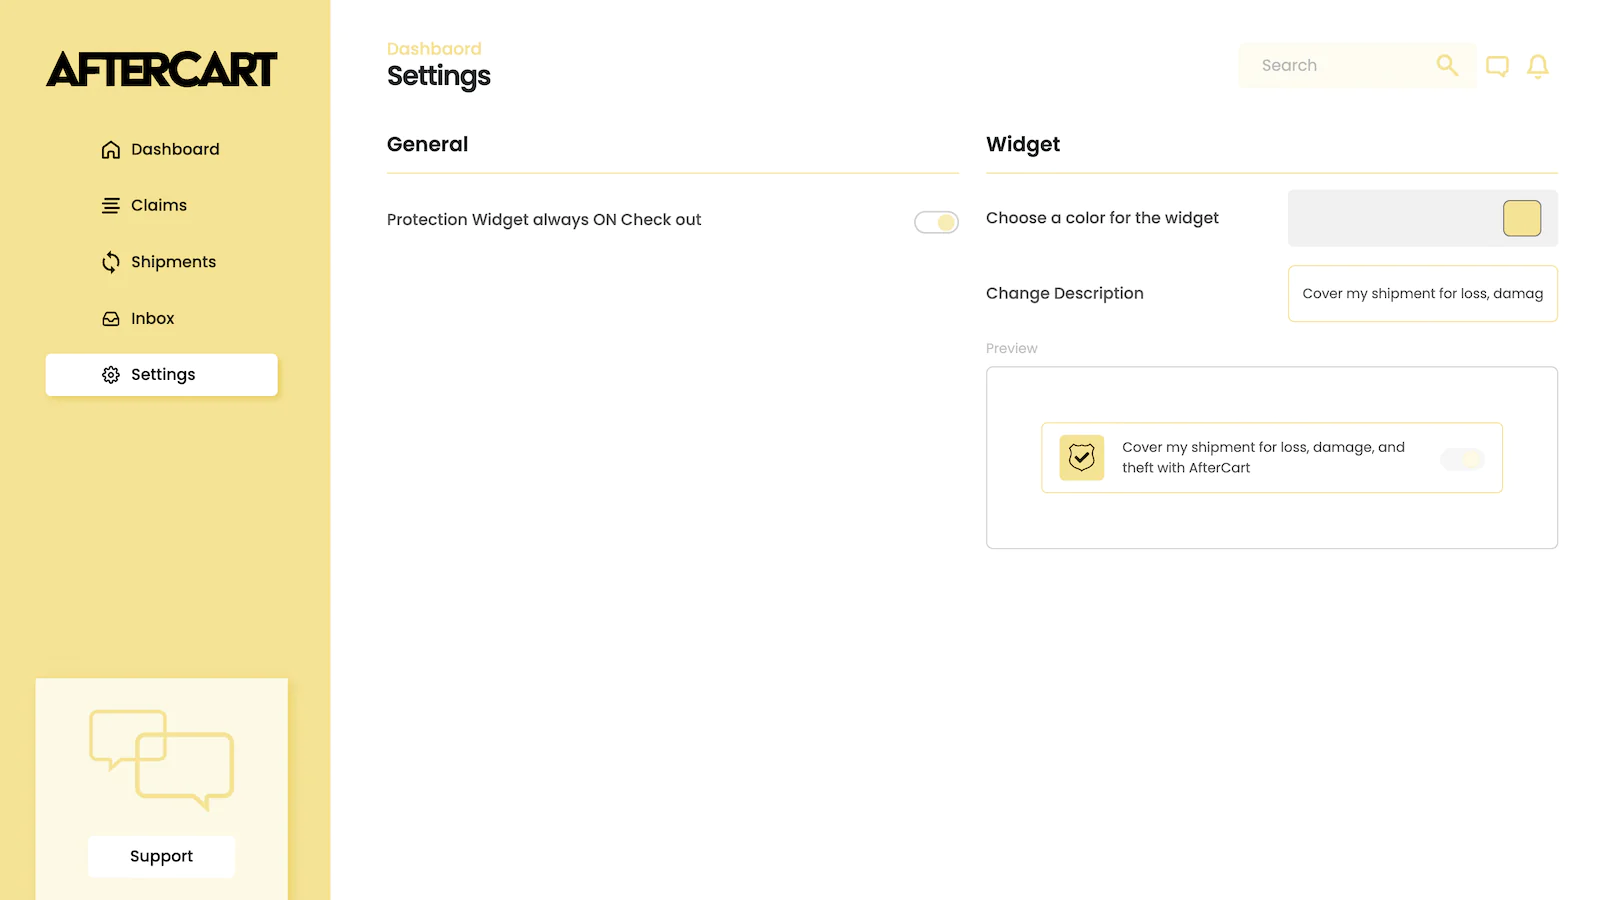Click the Support button
This screenshot has width=1600, height=900.
click(x=161, y=857)
